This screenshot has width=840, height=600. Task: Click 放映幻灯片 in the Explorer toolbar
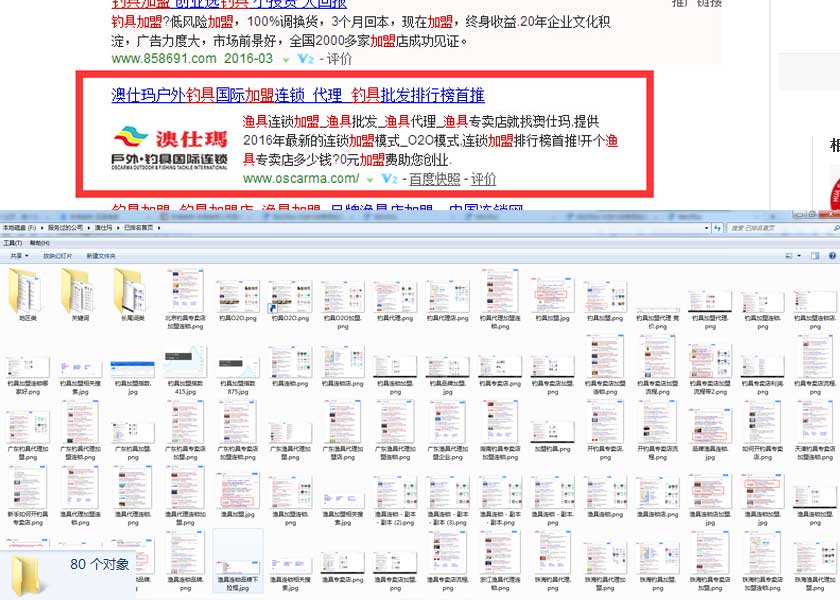click(x=58, y=256)
